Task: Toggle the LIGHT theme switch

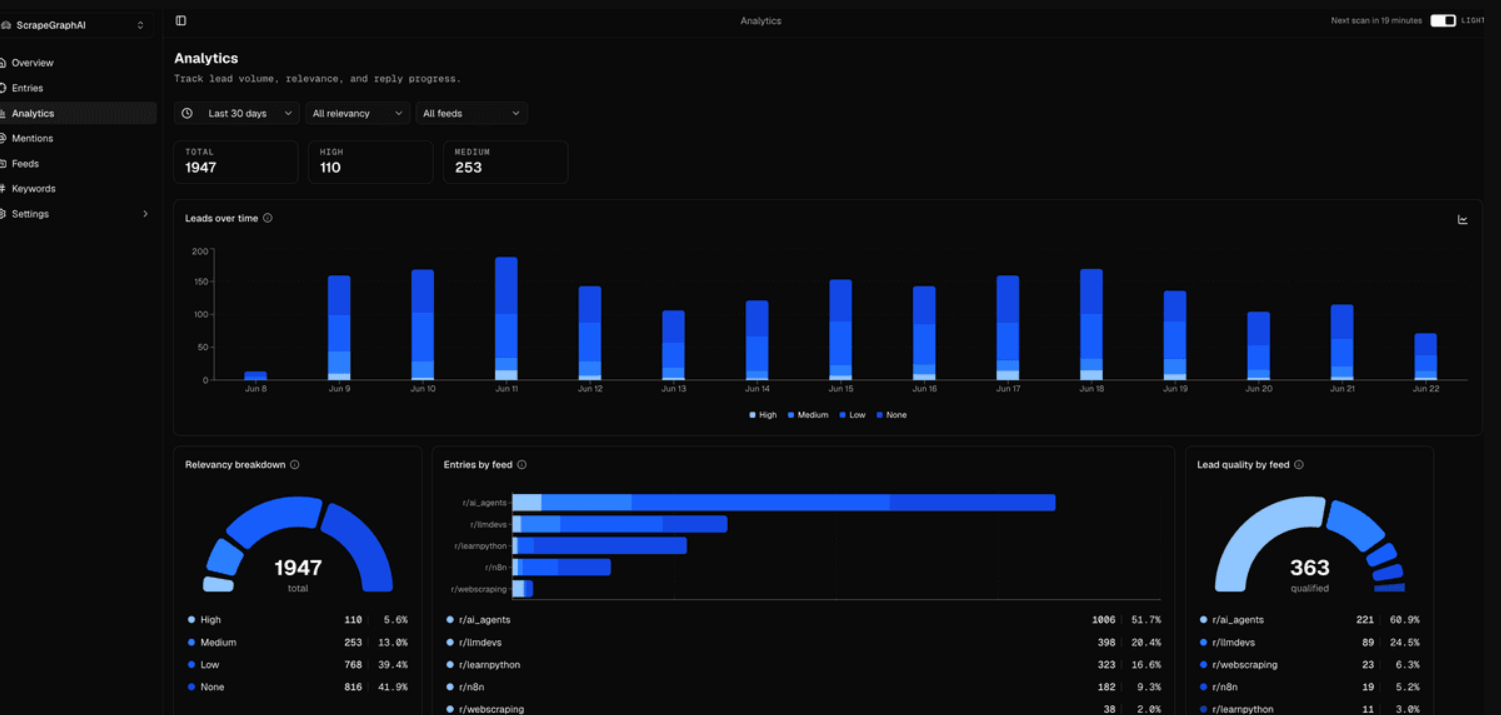Action: tap(1442, 20)
